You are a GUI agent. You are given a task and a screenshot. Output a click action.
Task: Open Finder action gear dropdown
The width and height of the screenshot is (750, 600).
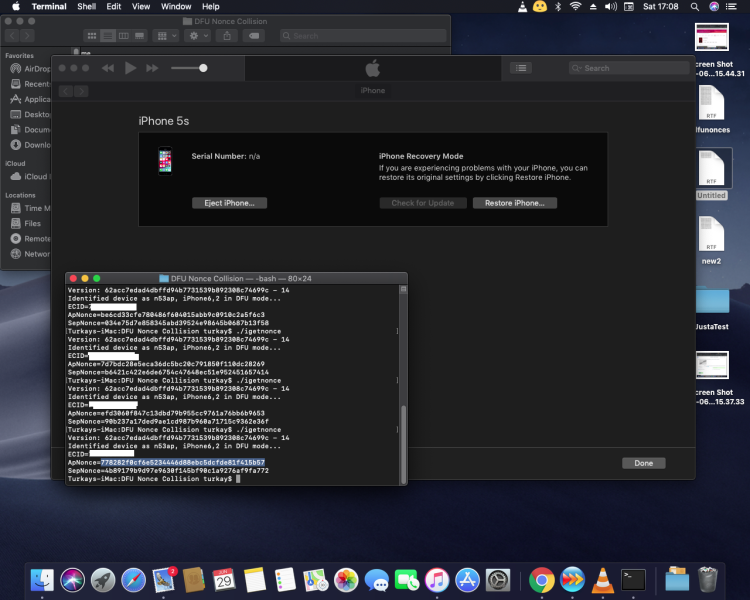(199, 36)
